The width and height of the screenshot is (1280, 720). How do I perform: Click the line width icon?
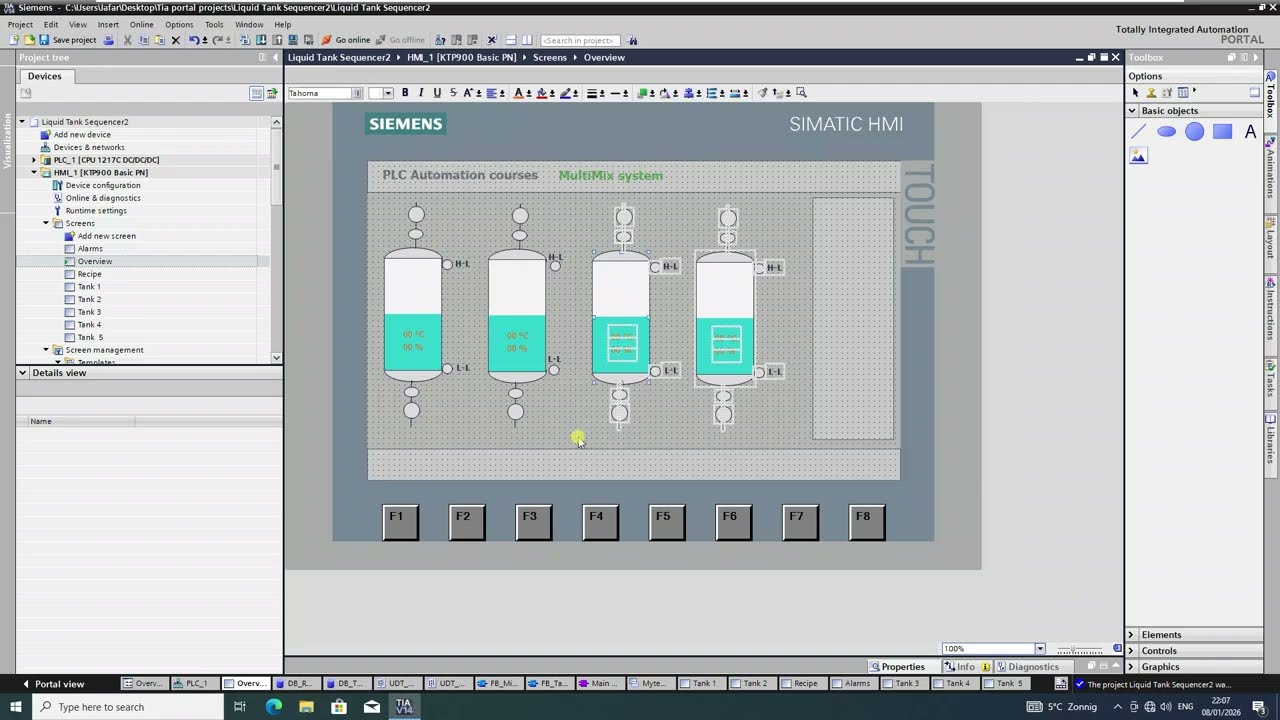(x=593, y=93)
